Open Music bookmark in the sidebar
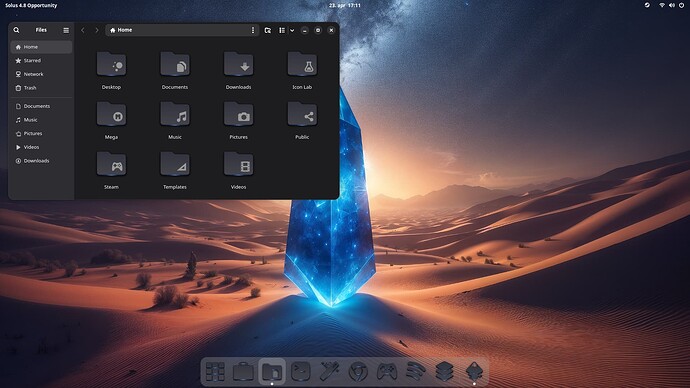690x388 pixels. [x=41, y=120]
